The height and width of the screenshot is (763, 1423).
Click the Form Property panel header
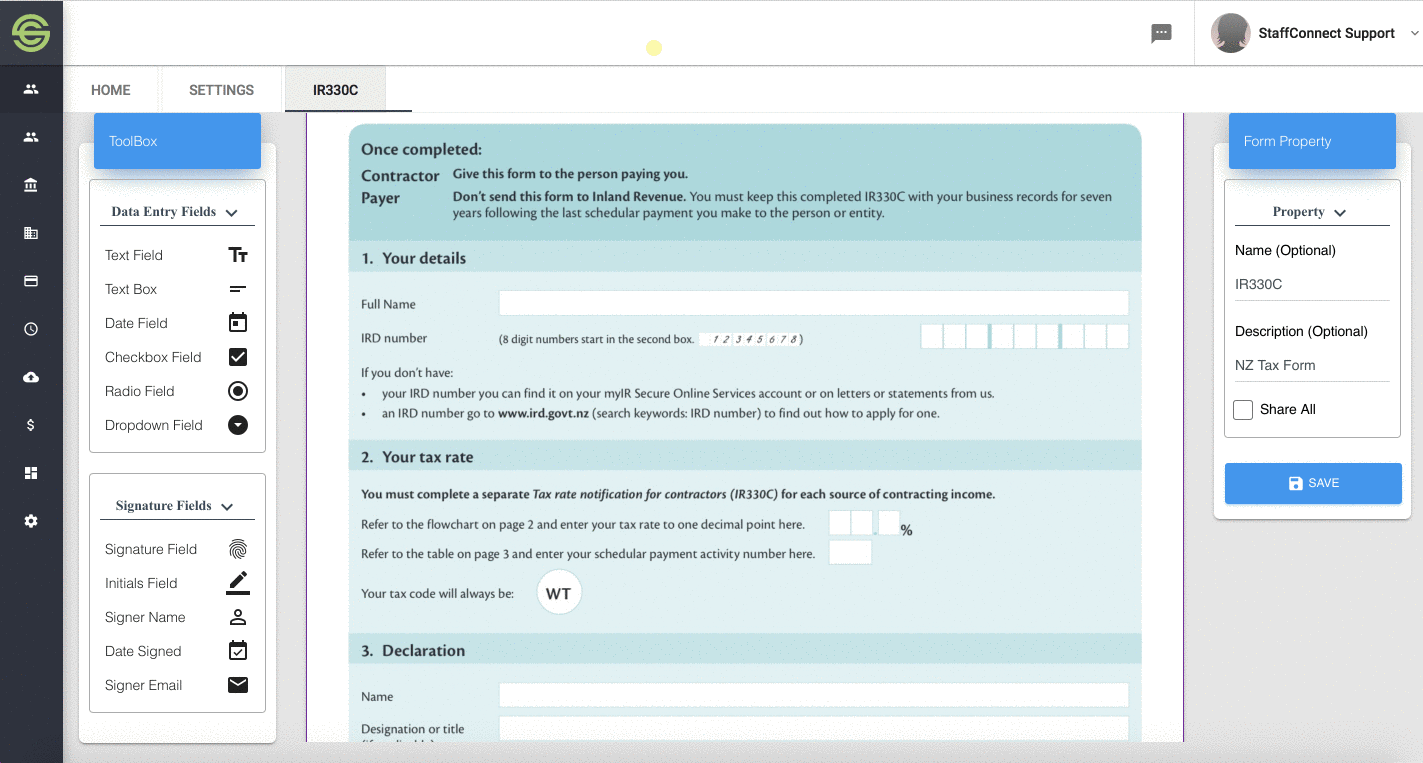[x=1312, y=141]
